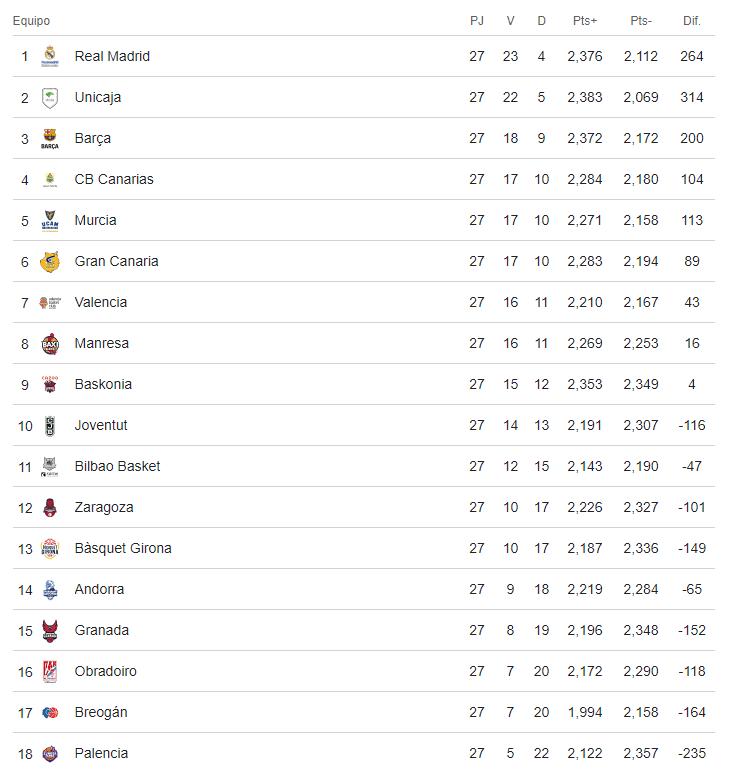This screenshot has height=774, width=732.
Task: Open the Valencia team link
Action: click(101, 302)
